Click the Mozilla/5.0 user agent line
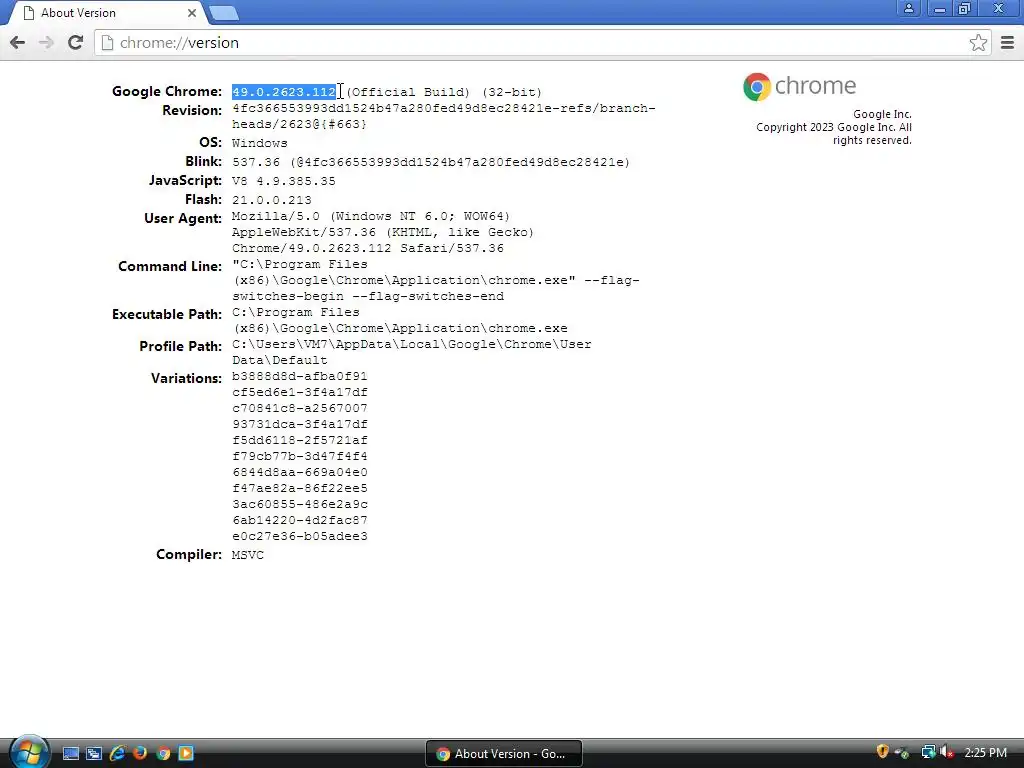Screen dimensions: 1024x768 coord(370,216)
